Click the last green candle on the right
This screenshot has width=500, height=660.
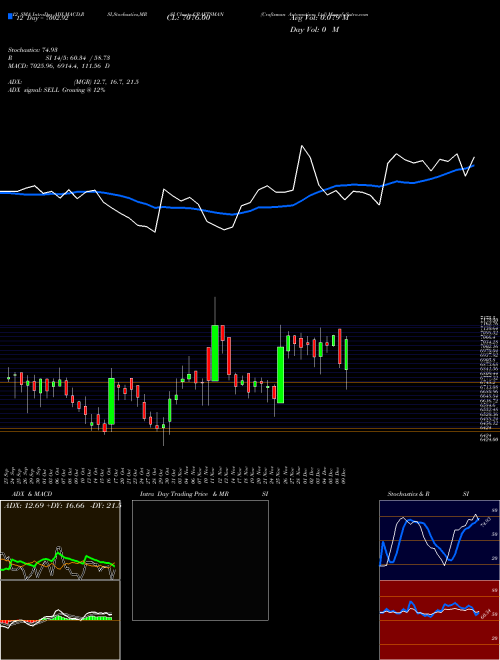click(346, 354)
